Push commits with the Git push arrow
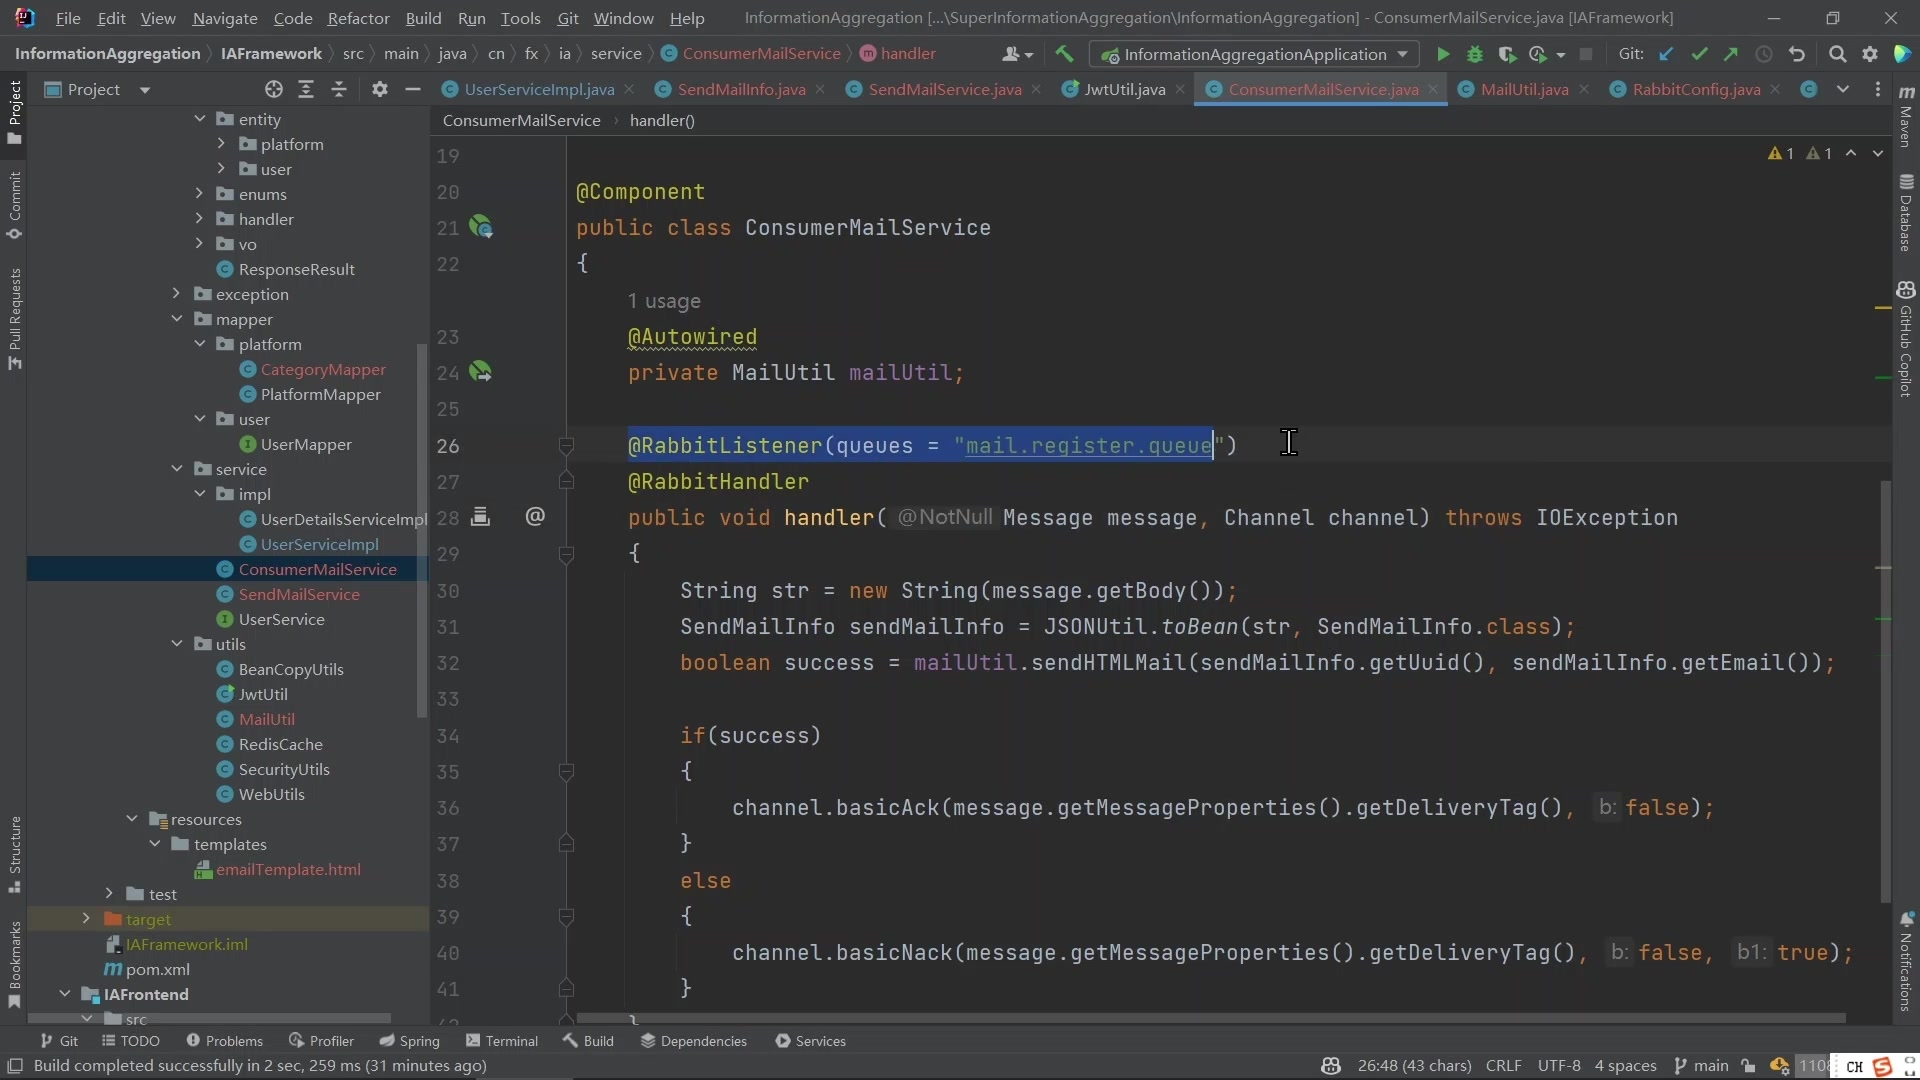The width and height of the screenshot is (1920, 1080). [x=1731, y=54]
